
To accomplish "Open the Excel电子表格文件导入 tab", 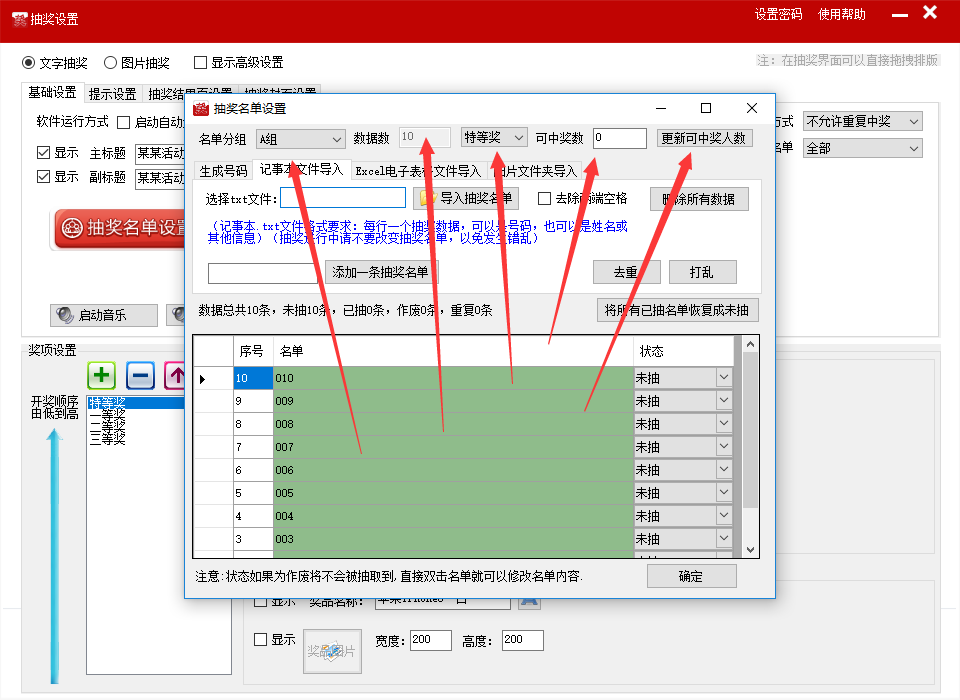I will tap(418, 171).
